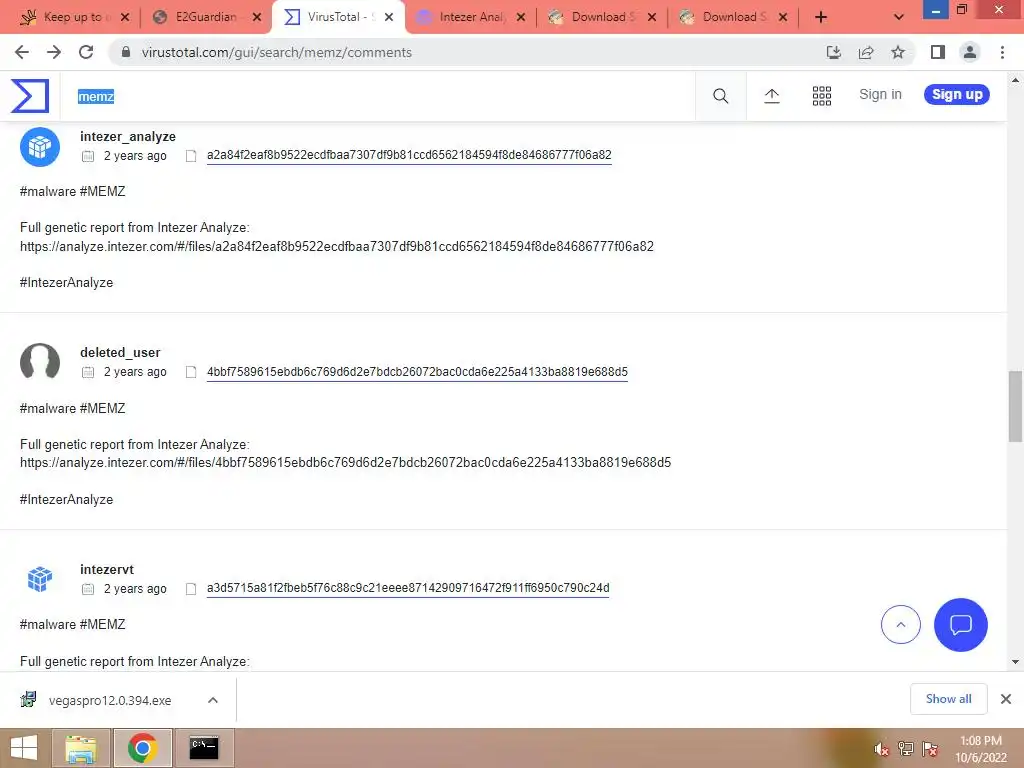Go back with browser back arrow

point(22,52)
